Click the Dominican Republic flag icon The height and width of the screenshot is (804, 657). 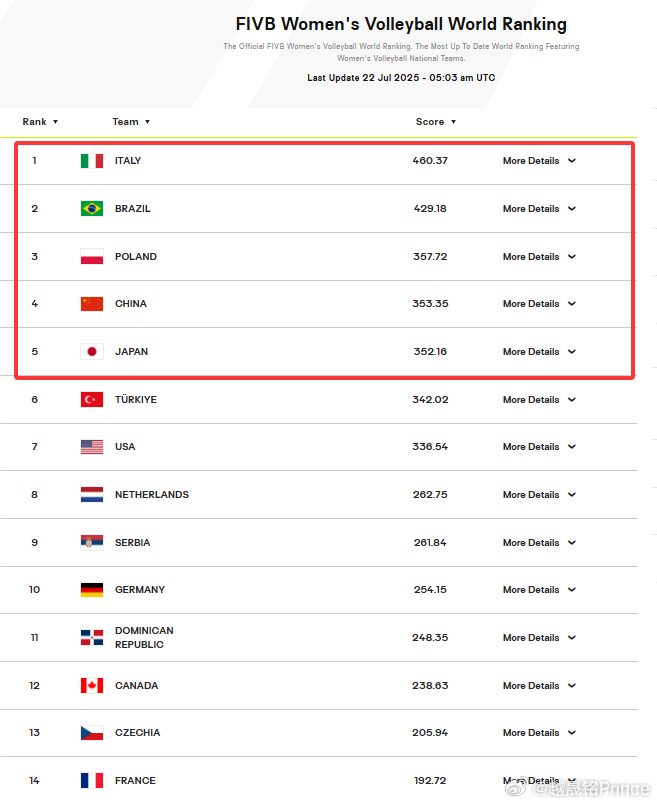coord(92,638)
